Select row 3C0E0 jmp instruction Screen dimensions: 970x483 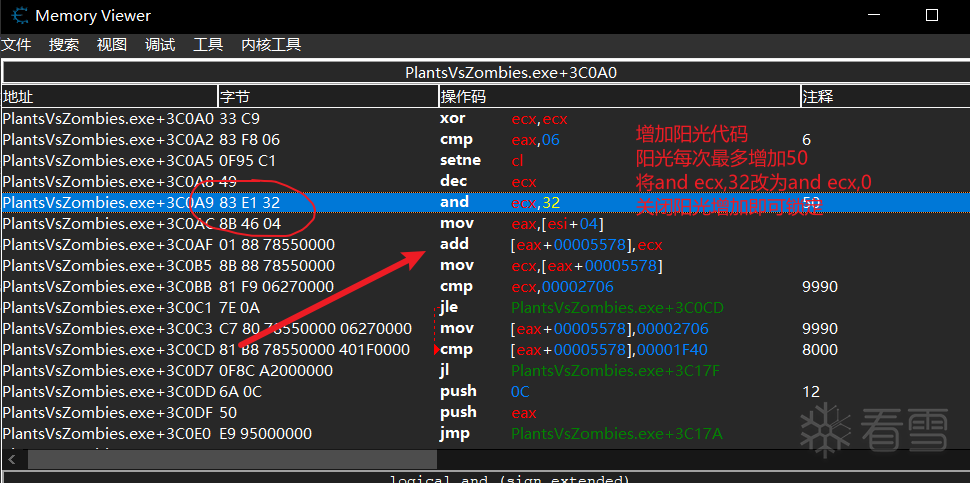[485, 434]
